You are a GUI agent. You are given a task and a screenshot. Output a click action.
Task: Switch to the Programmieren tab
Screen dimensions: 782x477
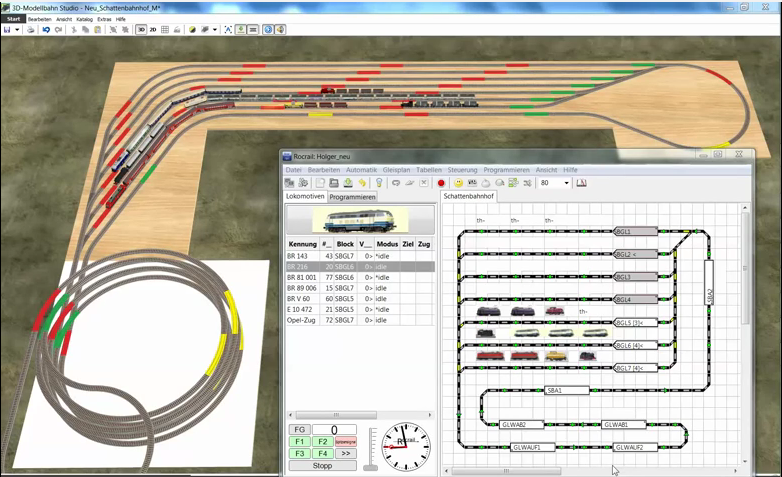[352, 197]
